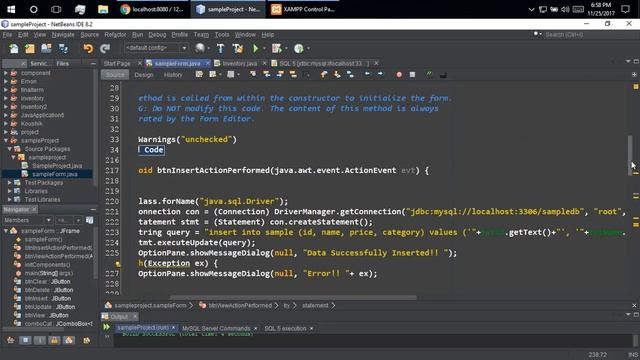The width and height of the screenshot is (640, 360).
Task: Open the Navigator Members dropdown
Action: 28,220
